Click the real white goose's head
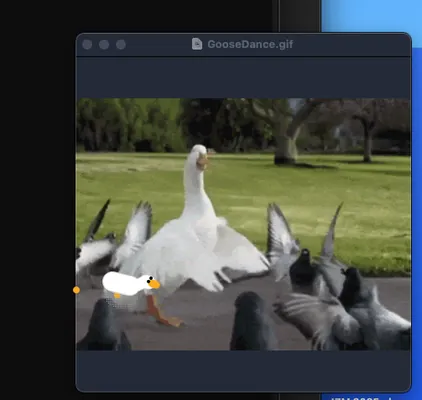 tap(200, 156)
